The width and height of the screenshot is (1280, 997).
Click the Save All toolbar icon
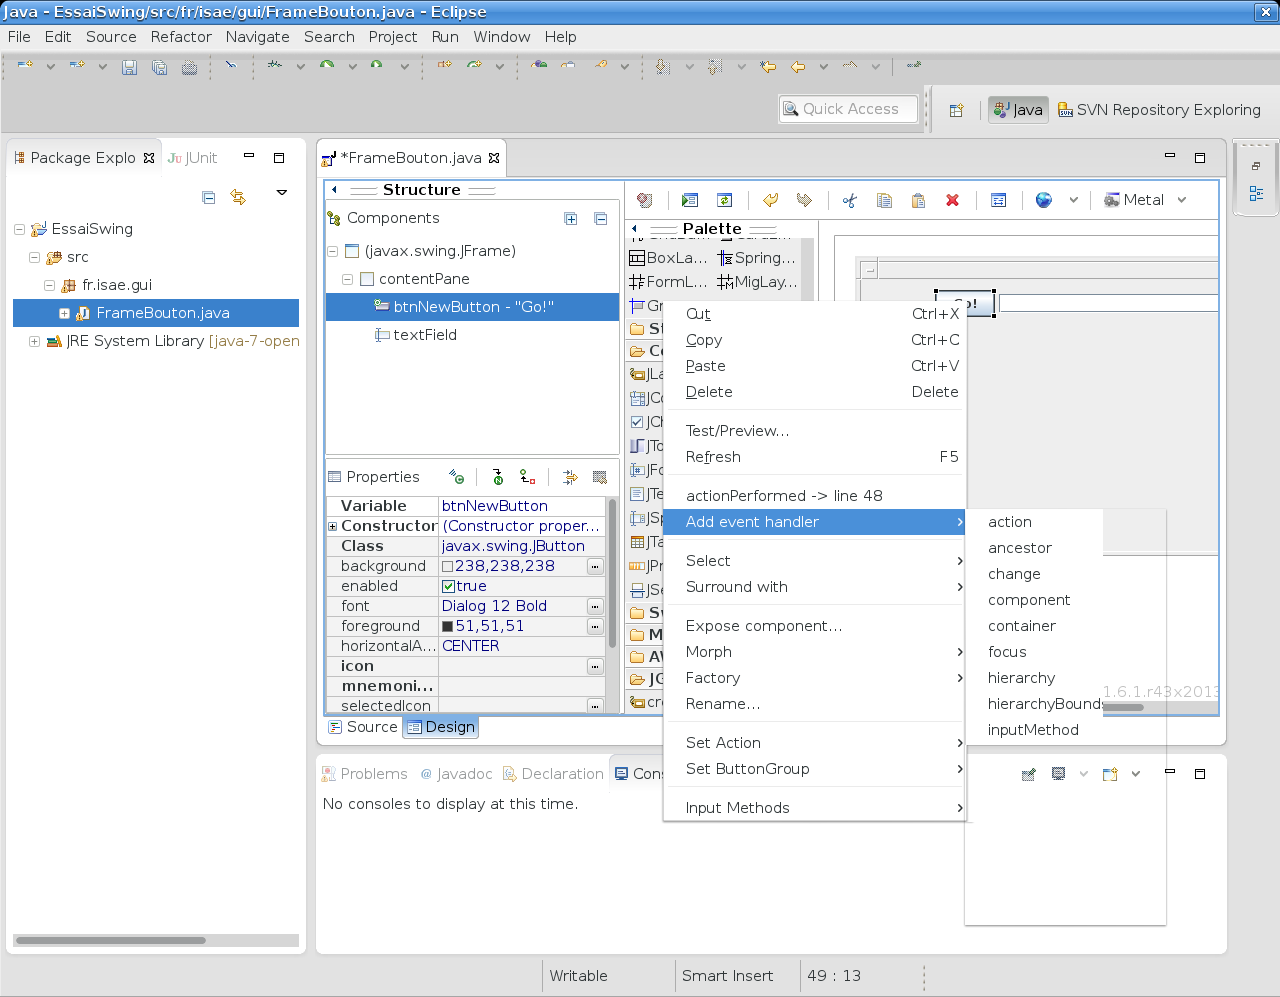(159, 67)
